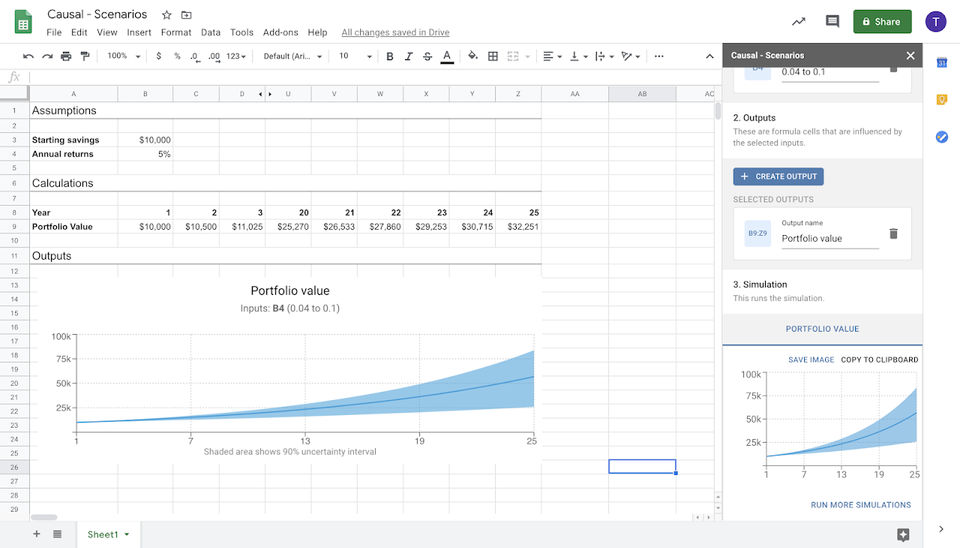Open the Data menu

pyautogui.click(x=211, y=32)
